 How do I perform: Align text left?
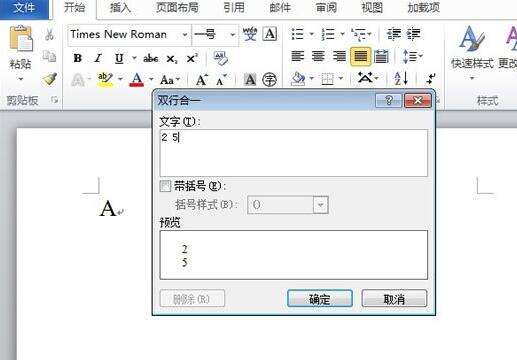(x=298, y=56)
